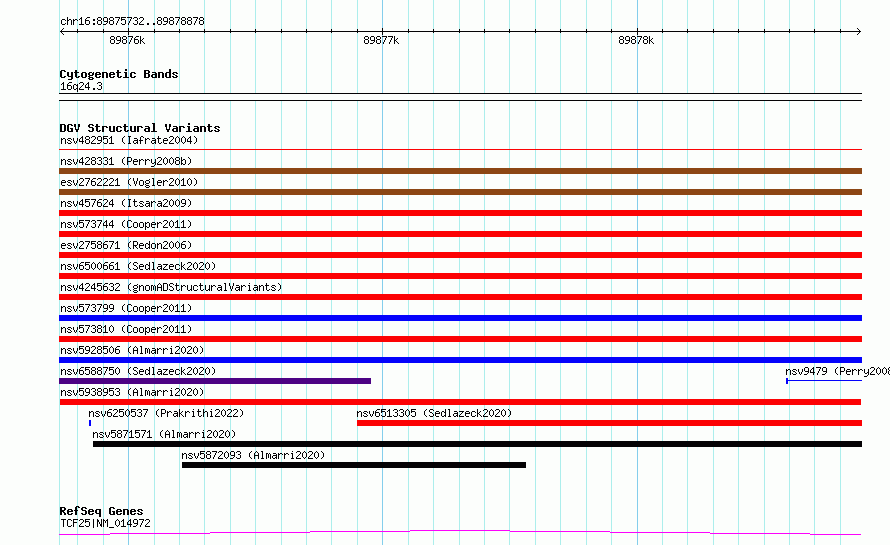The height and width of the screenshot is (545, 890).
Task: Open nsv5928506 (Almarri2020) label
Action: 132,350
